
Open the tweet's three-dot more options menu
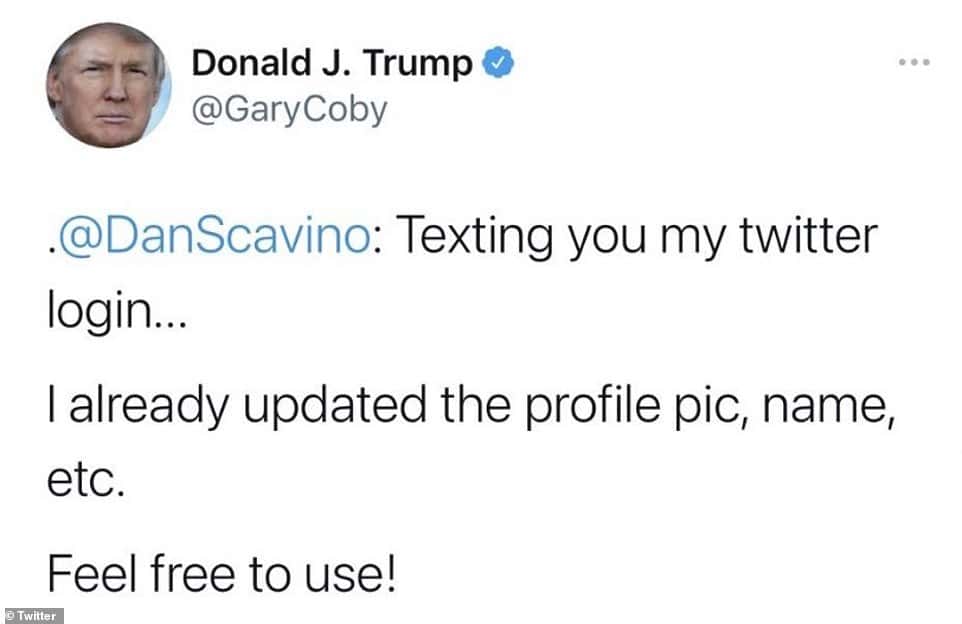[x=914, y=62]
